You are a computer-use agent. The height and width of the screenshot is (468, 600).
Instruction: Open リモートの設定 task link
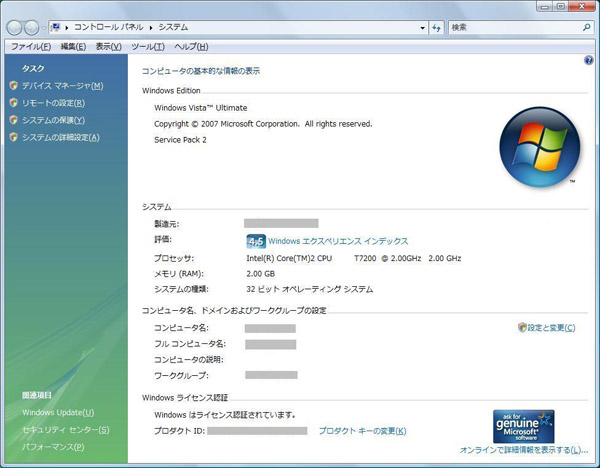[x=53, y=103]
